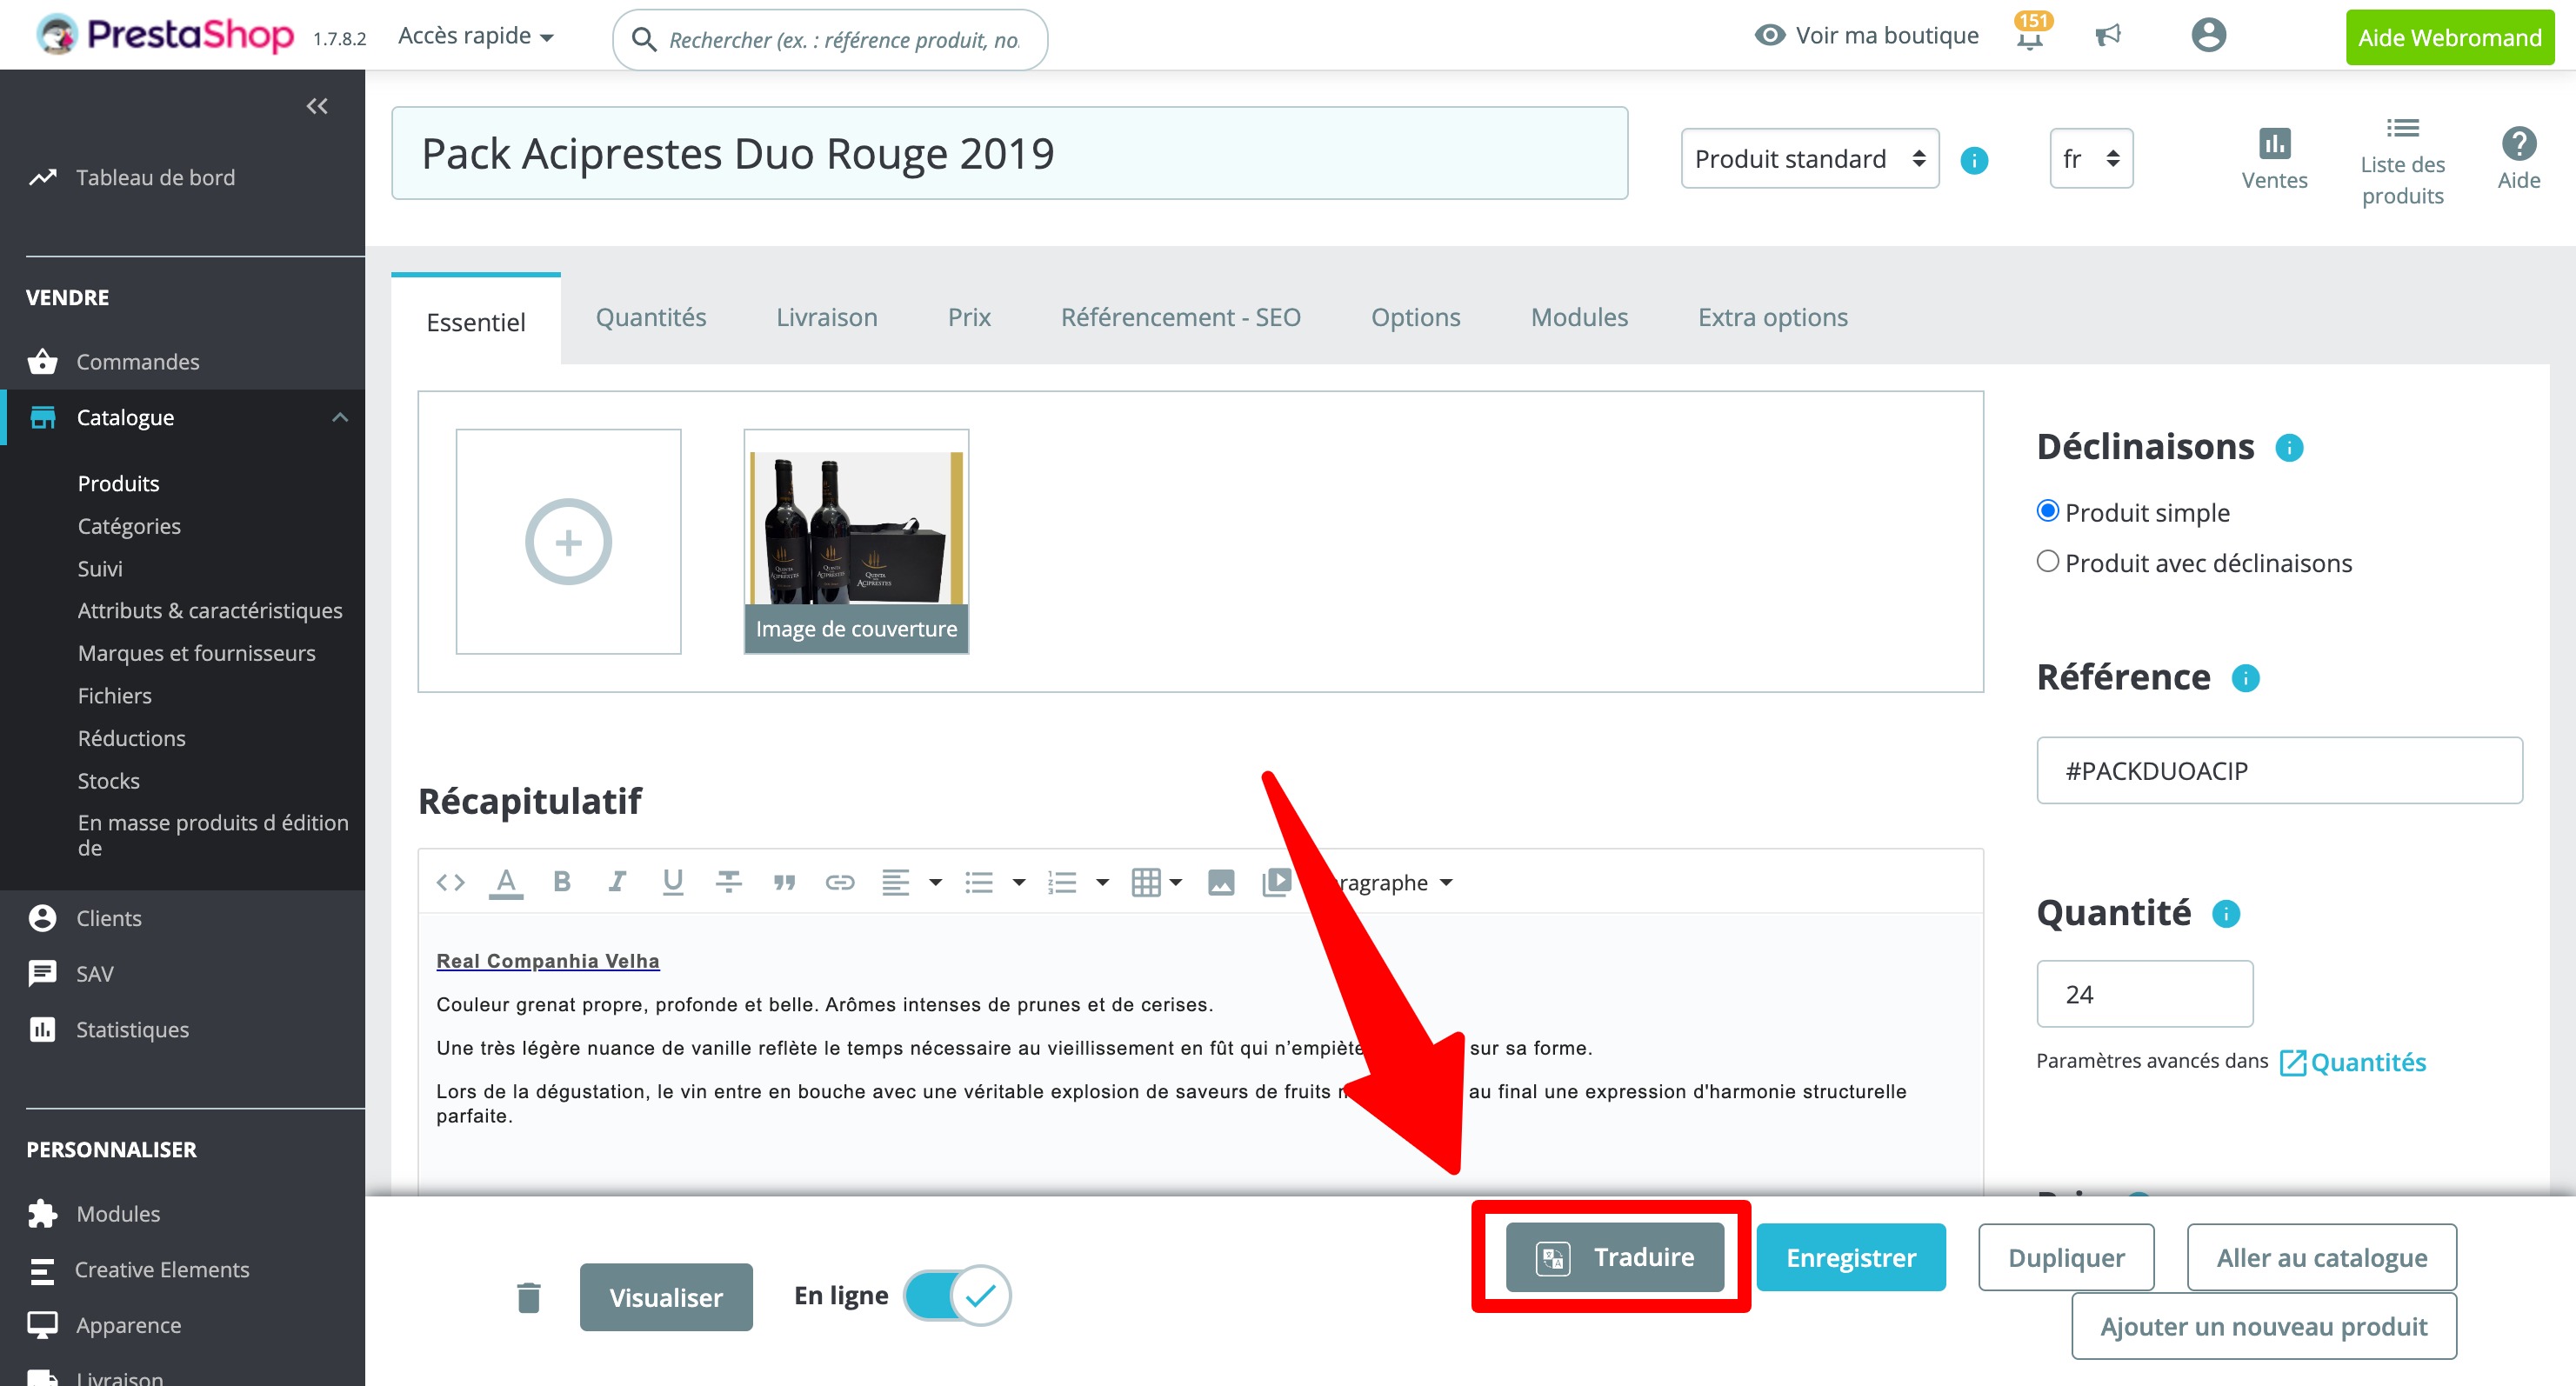The height and width of the screenshot is (1386, 2576).
Task: Click the megaphone announcements icon
Action: click(2108, 36)
